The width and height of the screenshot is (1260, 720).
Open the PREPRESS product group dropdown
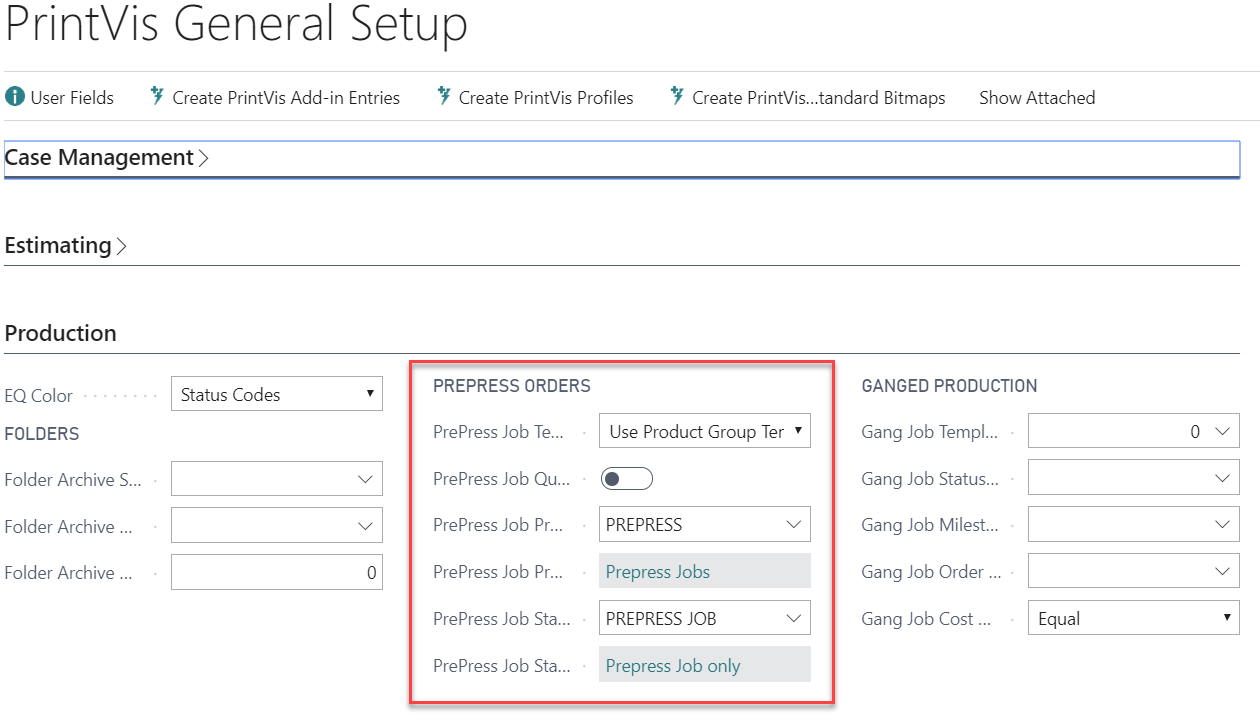point(704,524)
